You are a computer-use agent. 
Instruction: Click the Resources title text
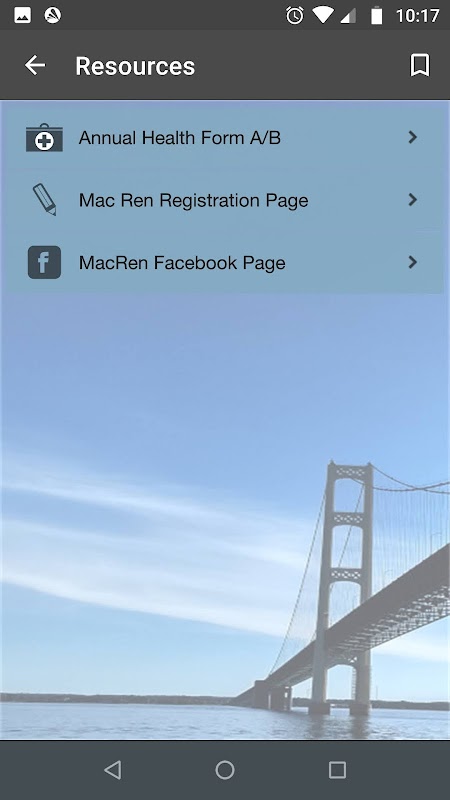pos(135,66)
